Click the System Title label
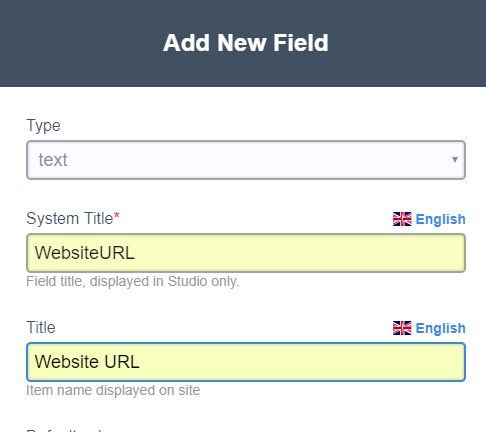Image resolution: width=486 pixels, height=432 pixels. (70, 219)
